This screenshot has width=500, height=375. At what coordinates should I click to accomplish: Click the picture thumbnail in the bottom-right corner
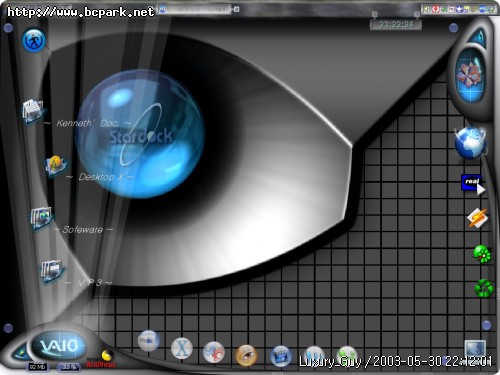coord(475,349)
